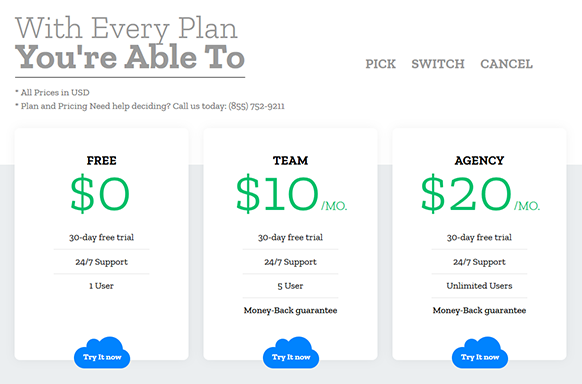Screen dimensions: 582x384
Task: Click 24/7 Support in the Free card
Action: click(101, 262)
